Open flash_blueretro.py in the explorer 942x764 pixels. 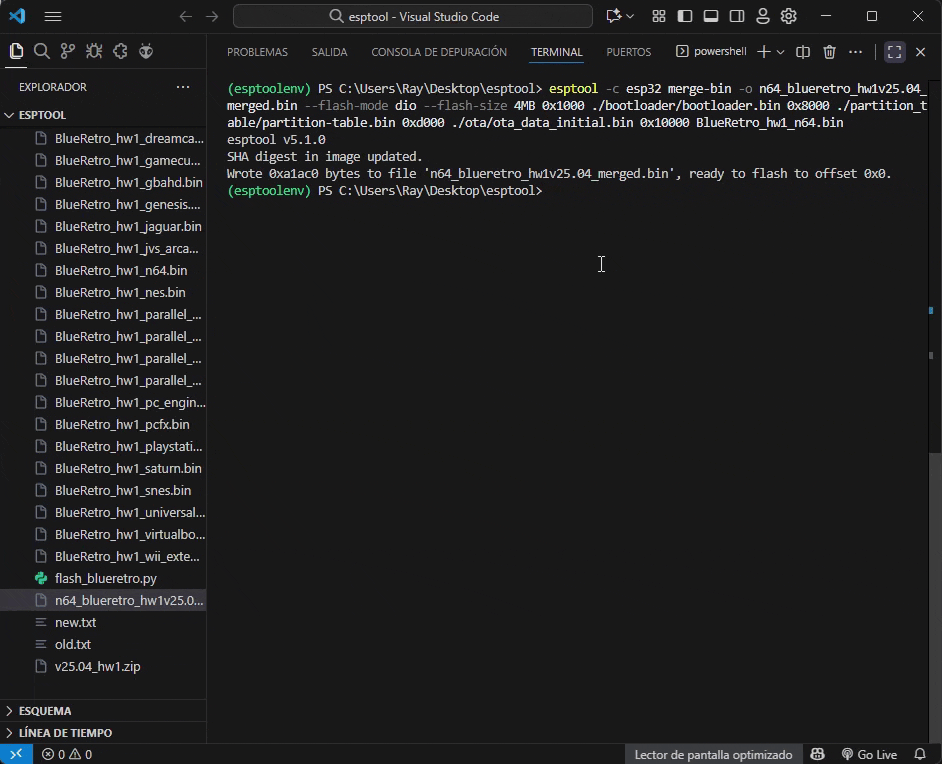click(x=105, y=578)
